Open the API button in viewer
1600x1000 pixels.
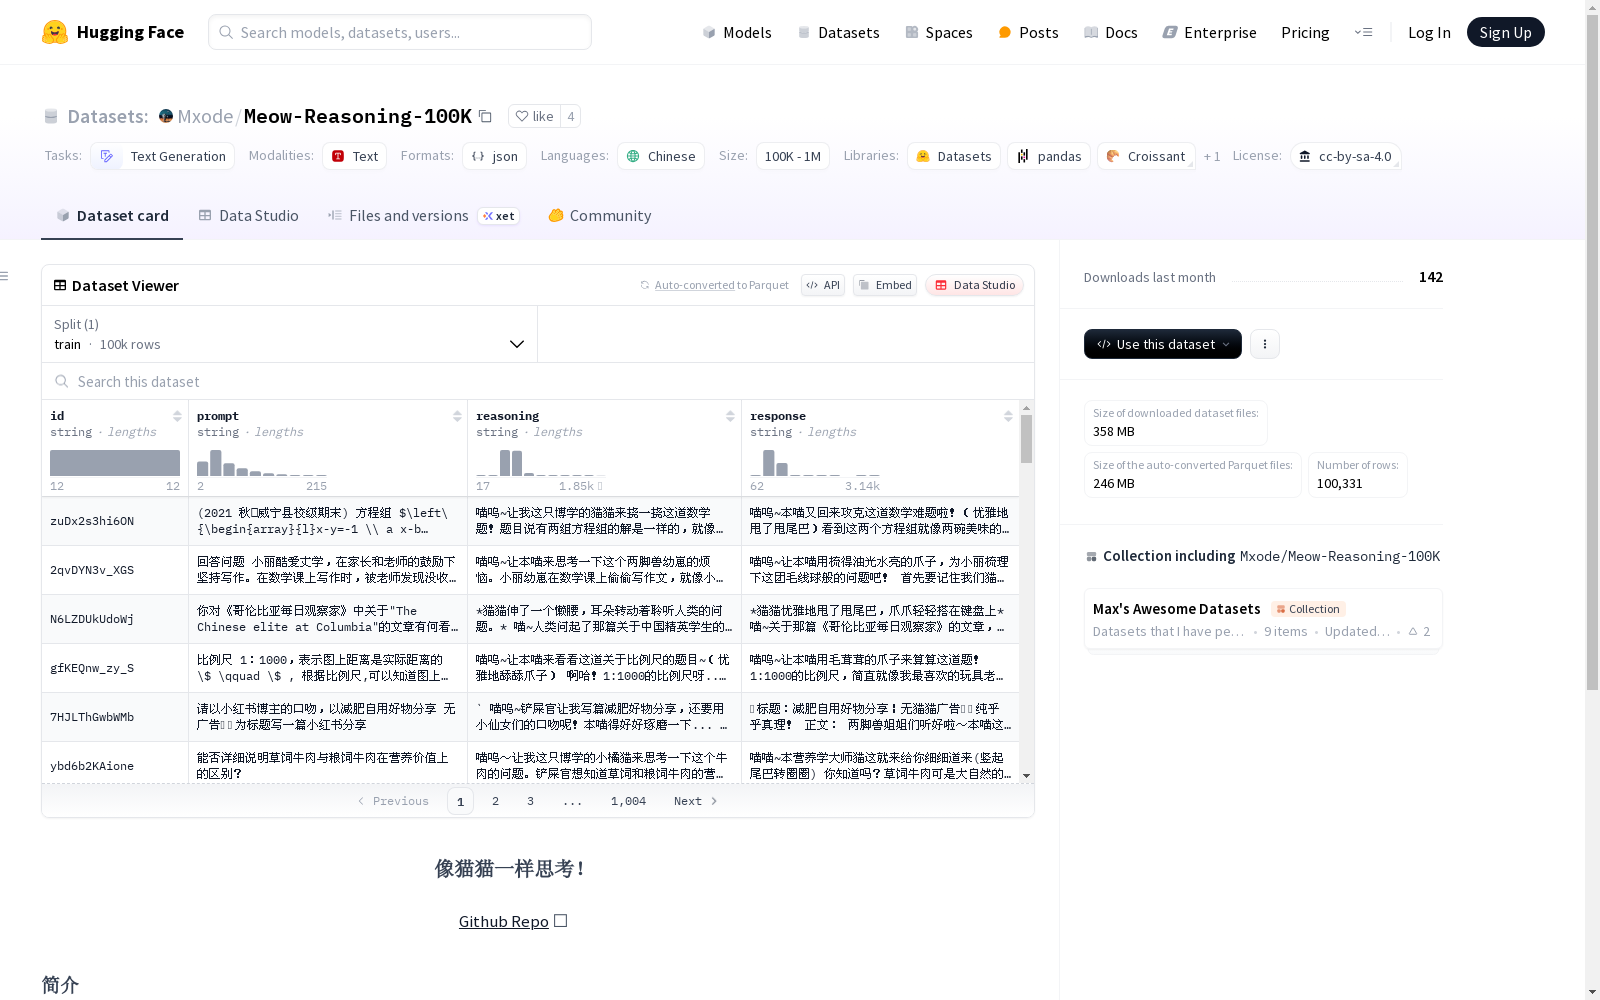823,285
